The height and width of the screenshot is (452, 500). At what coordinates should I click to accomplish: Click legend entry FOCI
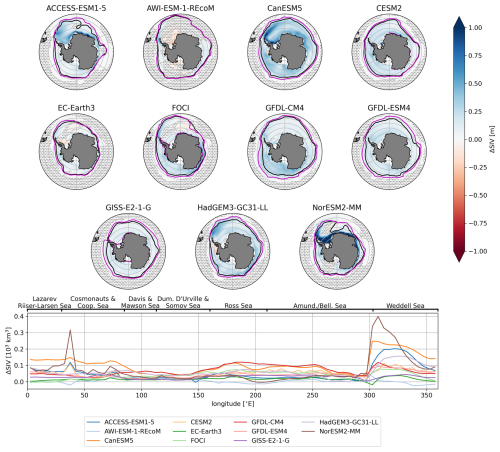point(189,441)
